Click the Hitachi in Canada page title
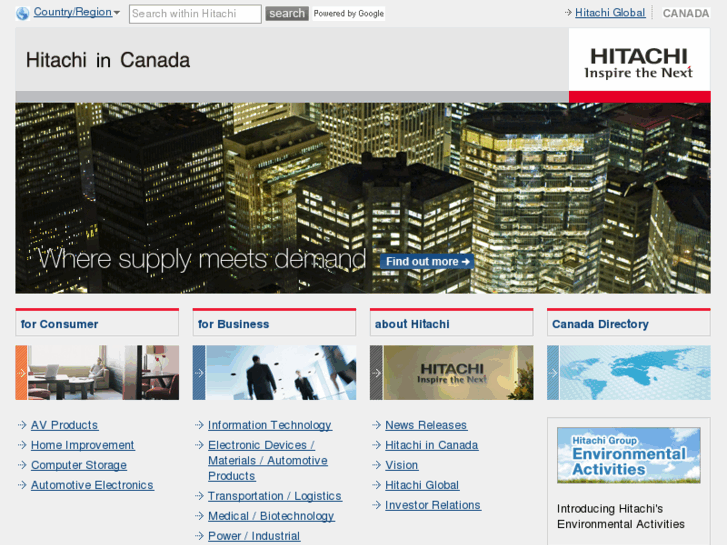 108,60
